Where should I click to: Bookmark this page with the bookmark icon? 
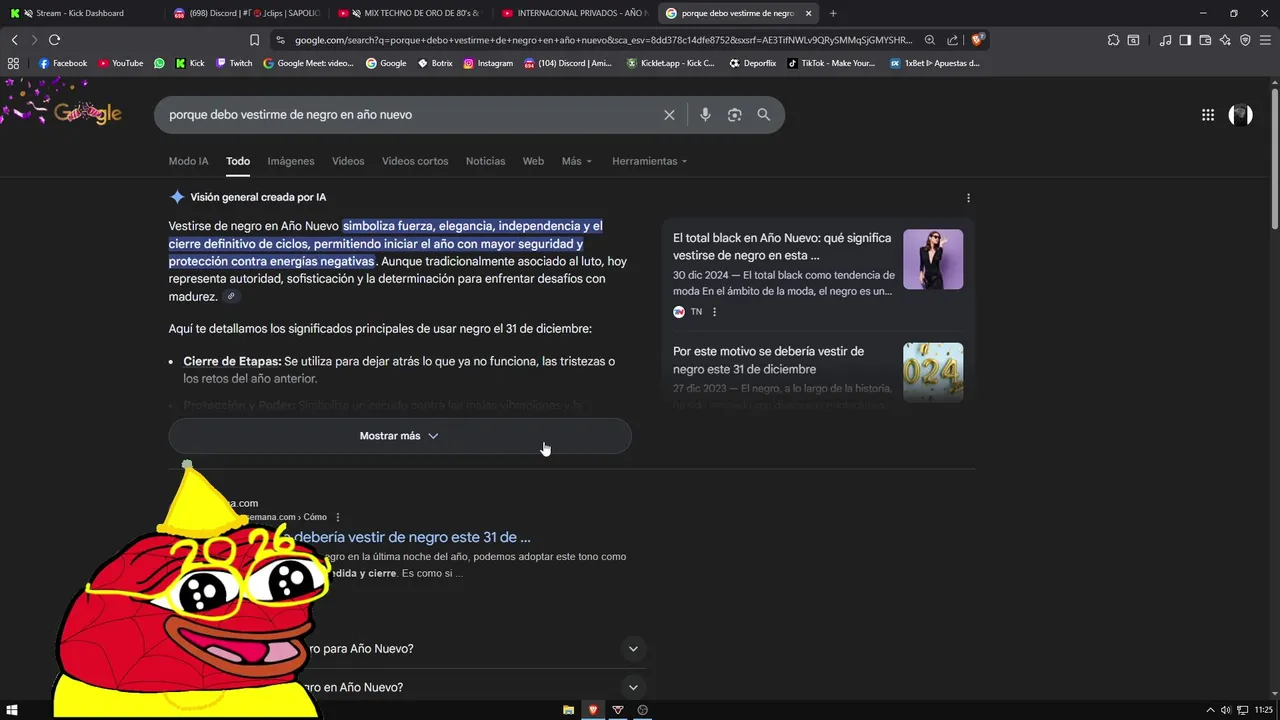click(x=254, y=40)
